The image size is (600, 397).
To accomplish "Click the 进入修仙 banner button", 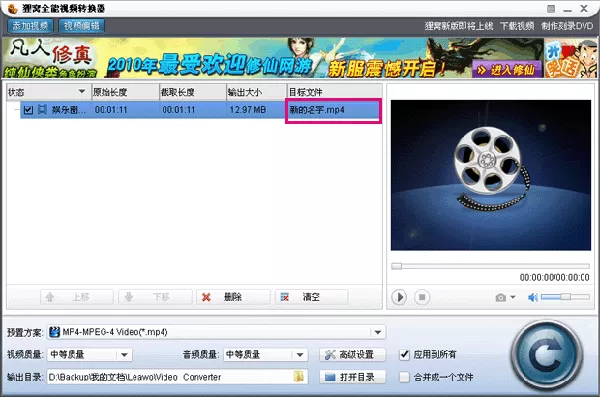I will click(x=507, y=70).
